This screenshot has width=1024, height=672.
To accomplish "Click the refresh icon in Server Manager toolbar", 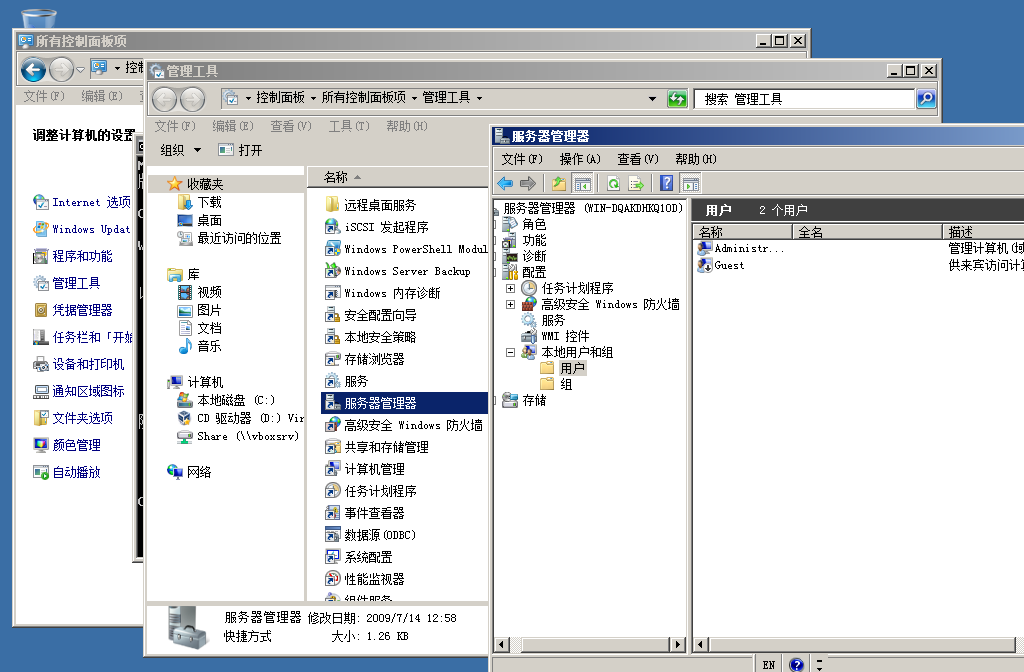I will pos(613,184).
